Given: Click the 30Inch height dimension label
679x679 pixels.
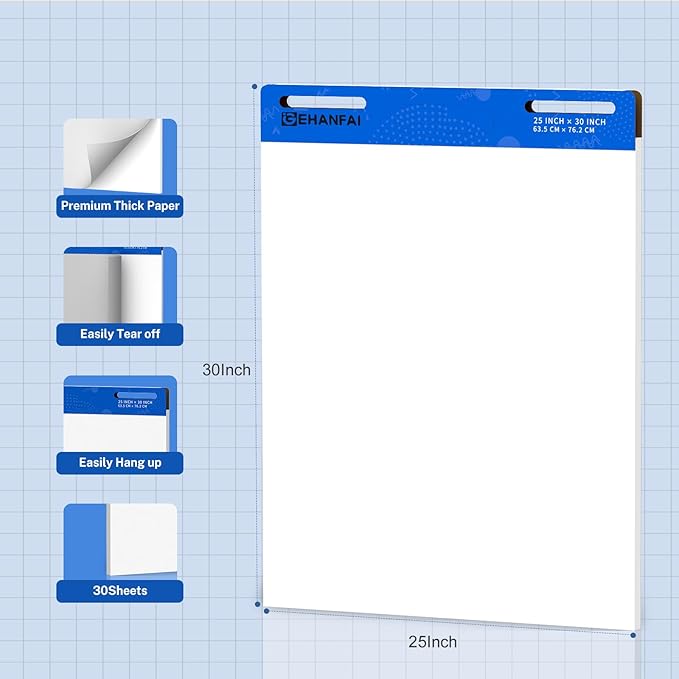Looking at the screenshot, I should (x=226, y=370).
